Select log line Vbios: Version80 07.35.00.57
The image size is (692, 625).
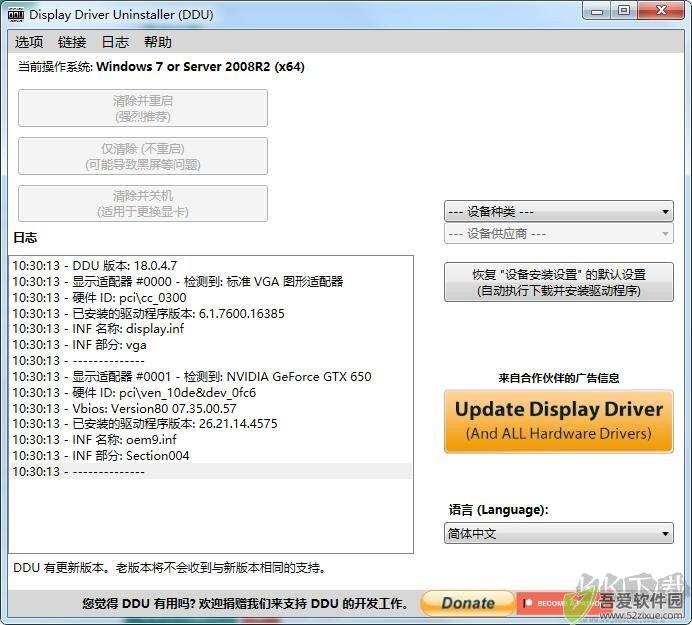(x=211, y=408)
